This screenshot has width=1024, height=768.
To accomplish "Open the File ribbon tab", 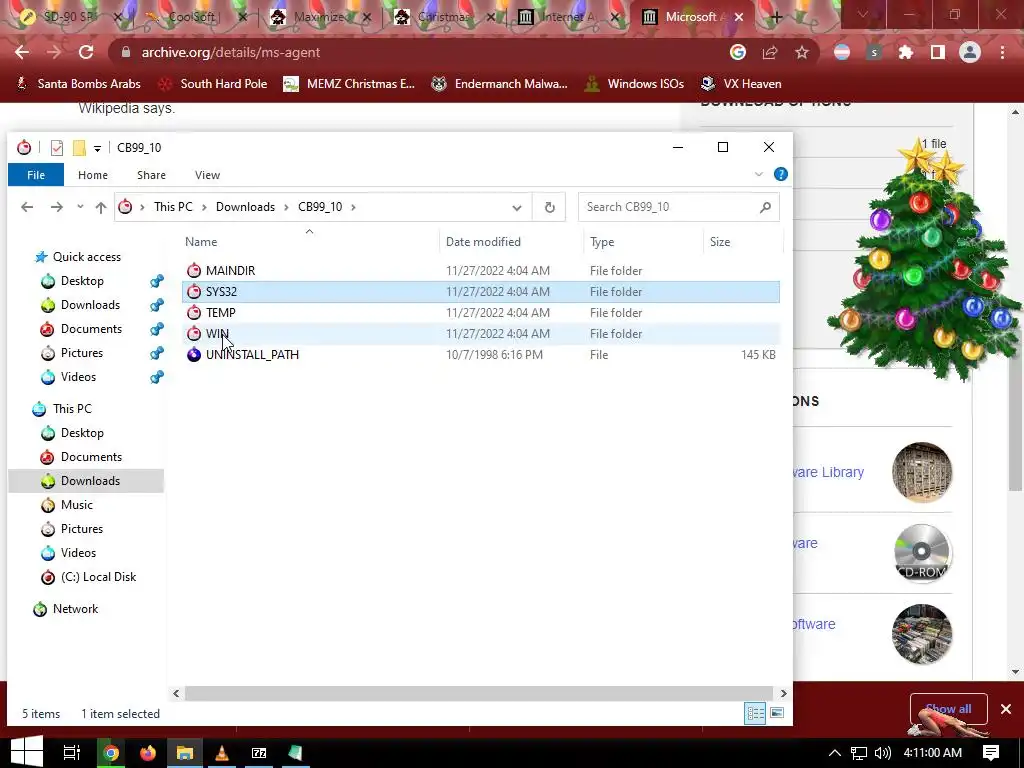I will (x=36, y=174).
